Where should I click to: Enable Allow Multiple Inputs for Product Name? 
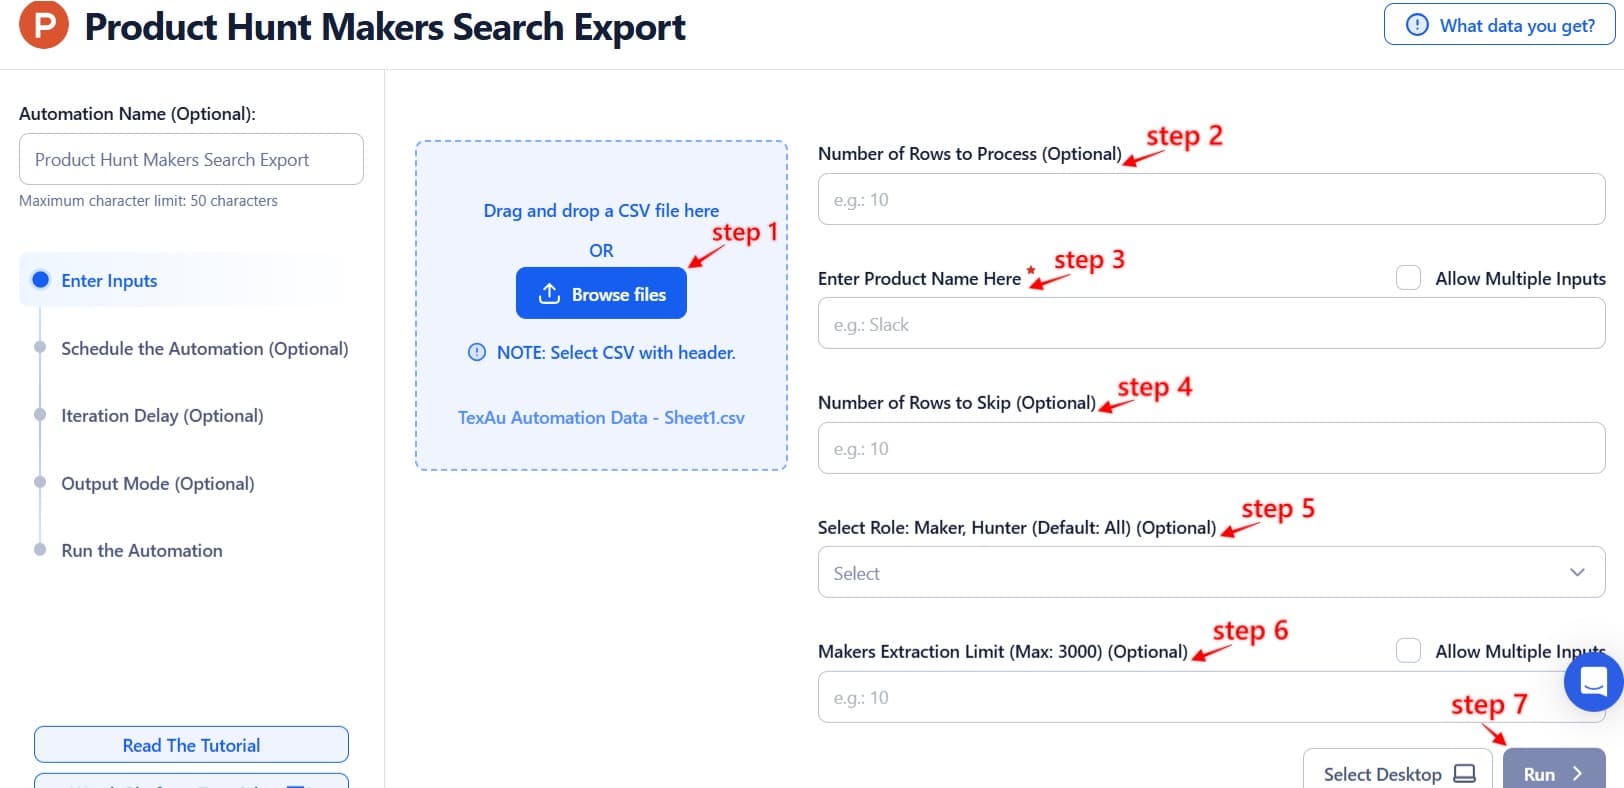(x=1408, y=278)
